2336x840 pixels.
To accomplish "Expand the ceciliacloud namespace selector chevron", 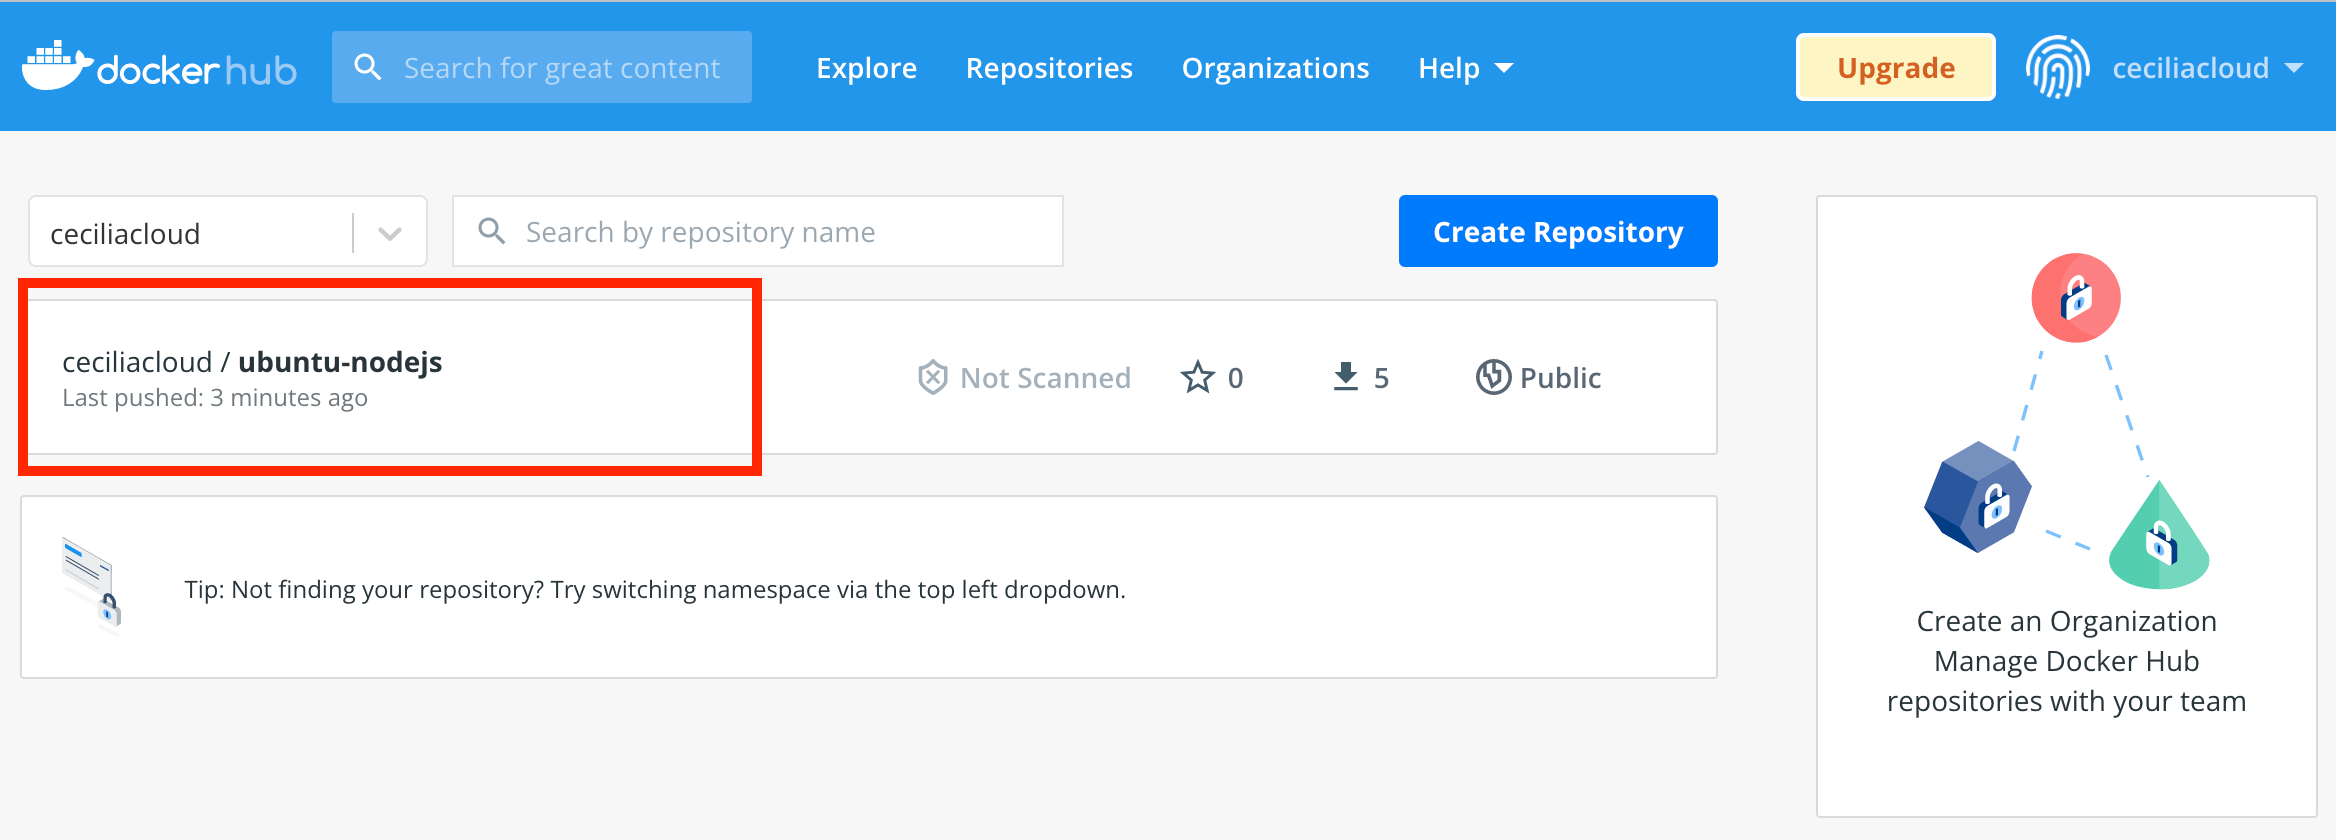I will coord(390,233).
